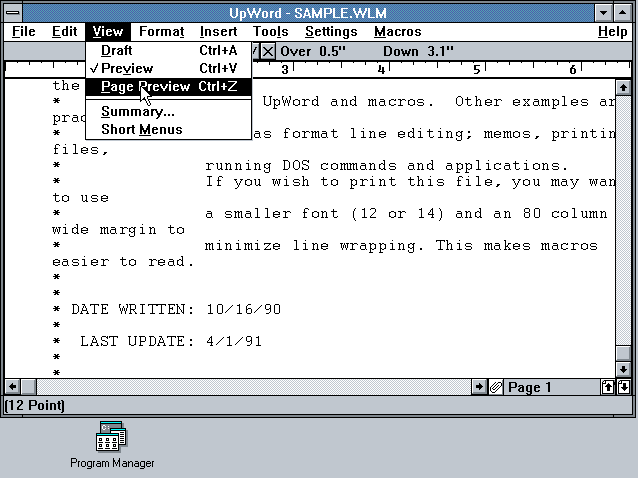Screen dimensions: 638x478
Task: Open the Tools menu
Action: pyautogui.click(x=271, y=32)
